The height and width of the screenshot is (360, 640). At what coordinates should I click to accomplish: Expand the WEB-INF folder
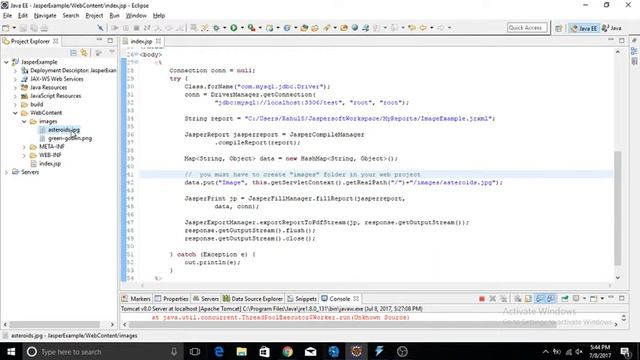(x=24, y=155)
